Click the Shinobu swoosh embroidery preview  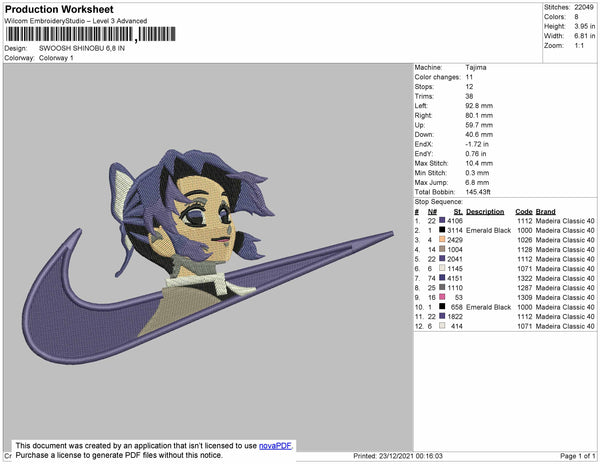pos(208,256)
